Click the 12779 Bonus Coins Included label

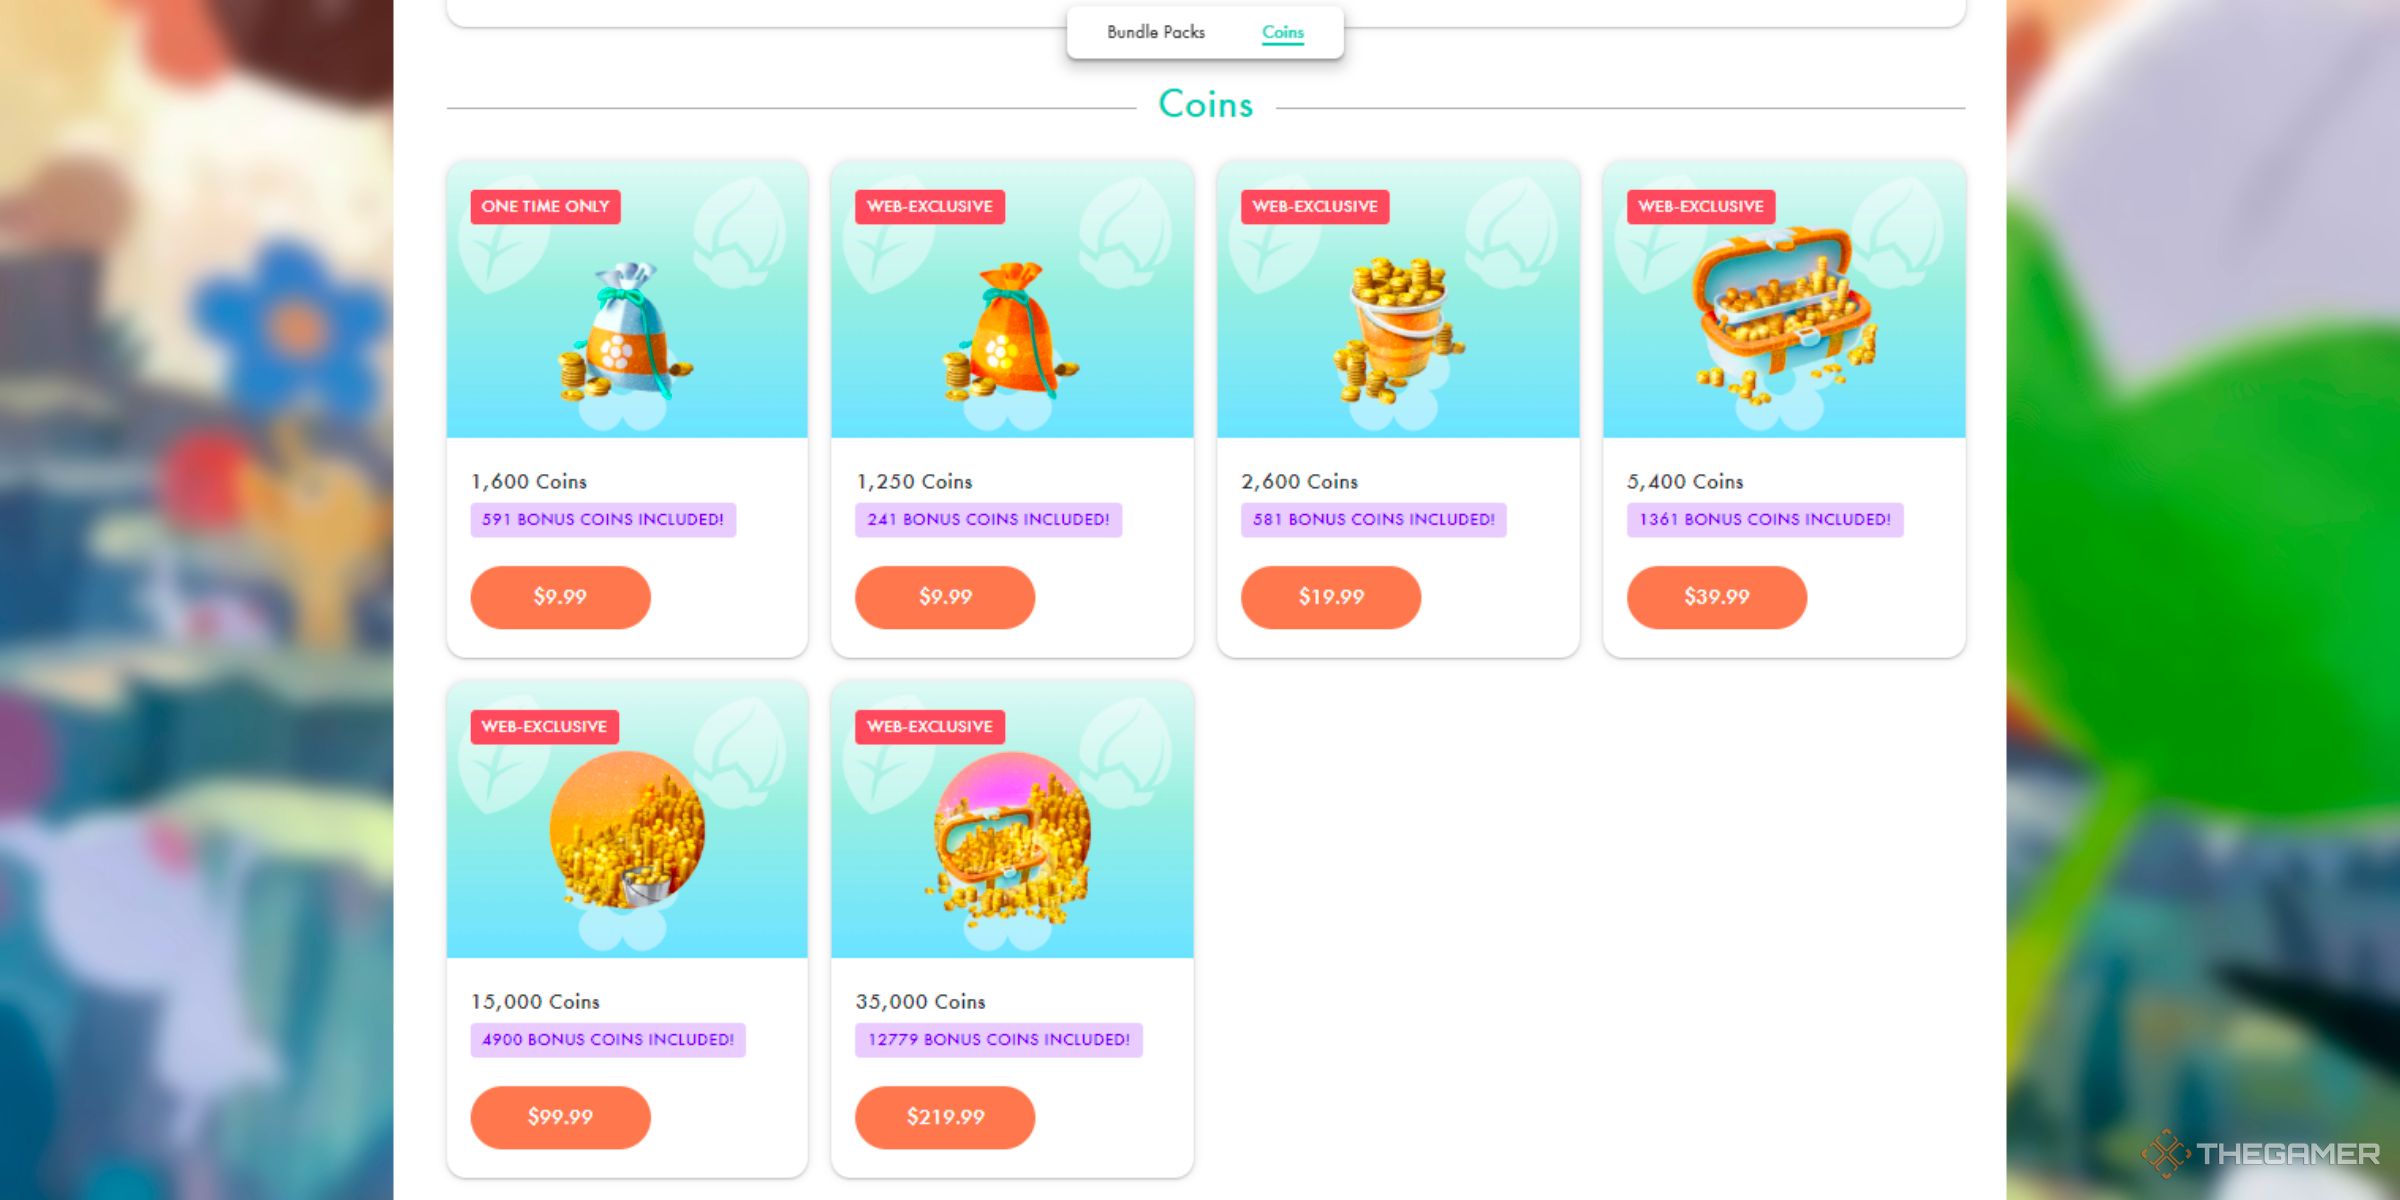coord(998,1040)
